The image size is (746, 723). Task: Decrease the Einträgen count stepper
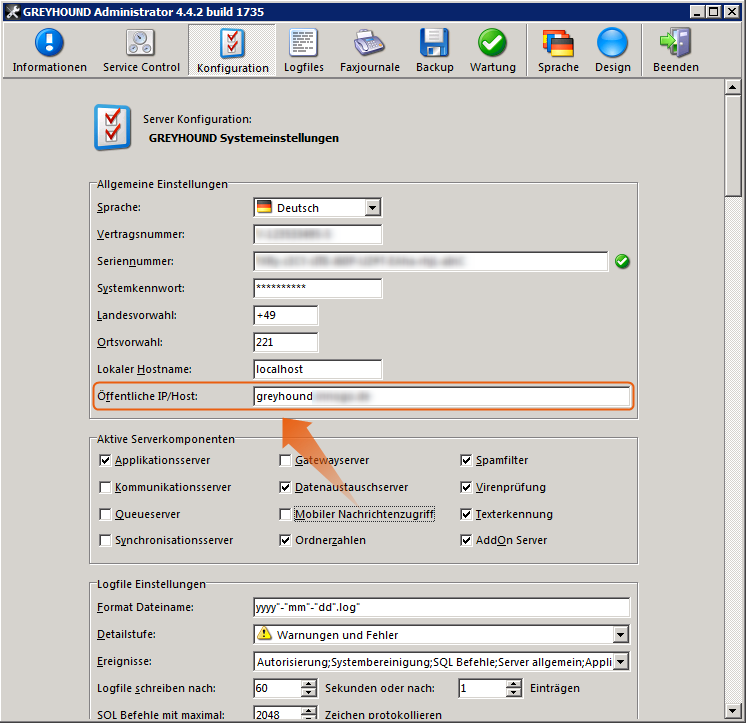[x=513, y=693]
